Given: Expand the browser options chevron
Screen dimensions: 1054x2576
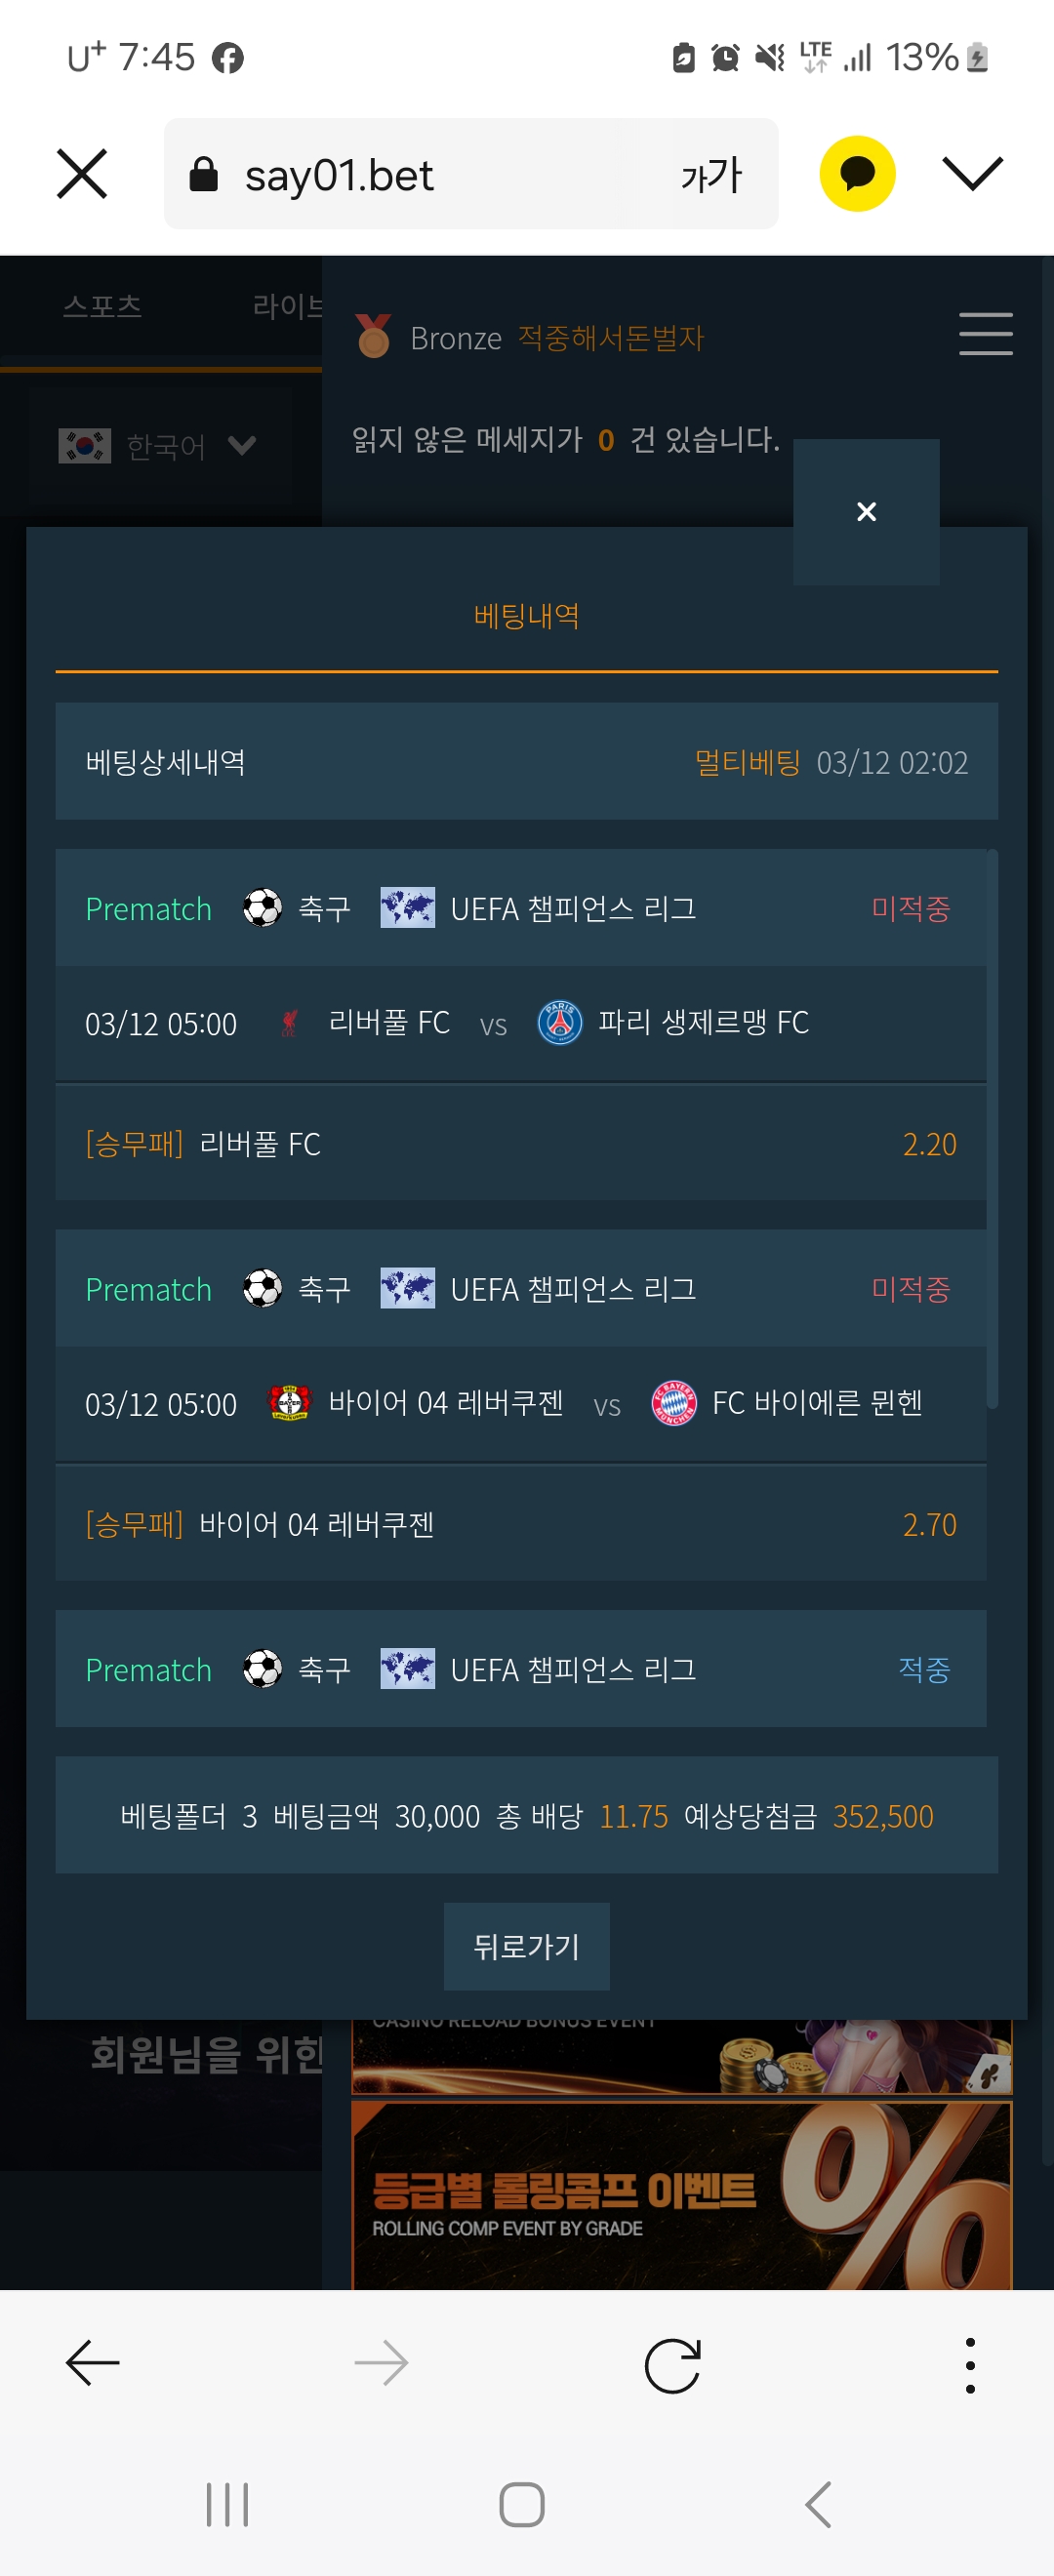Looking at the screenshot, I should pyautogui.click(x=972, y=174).
